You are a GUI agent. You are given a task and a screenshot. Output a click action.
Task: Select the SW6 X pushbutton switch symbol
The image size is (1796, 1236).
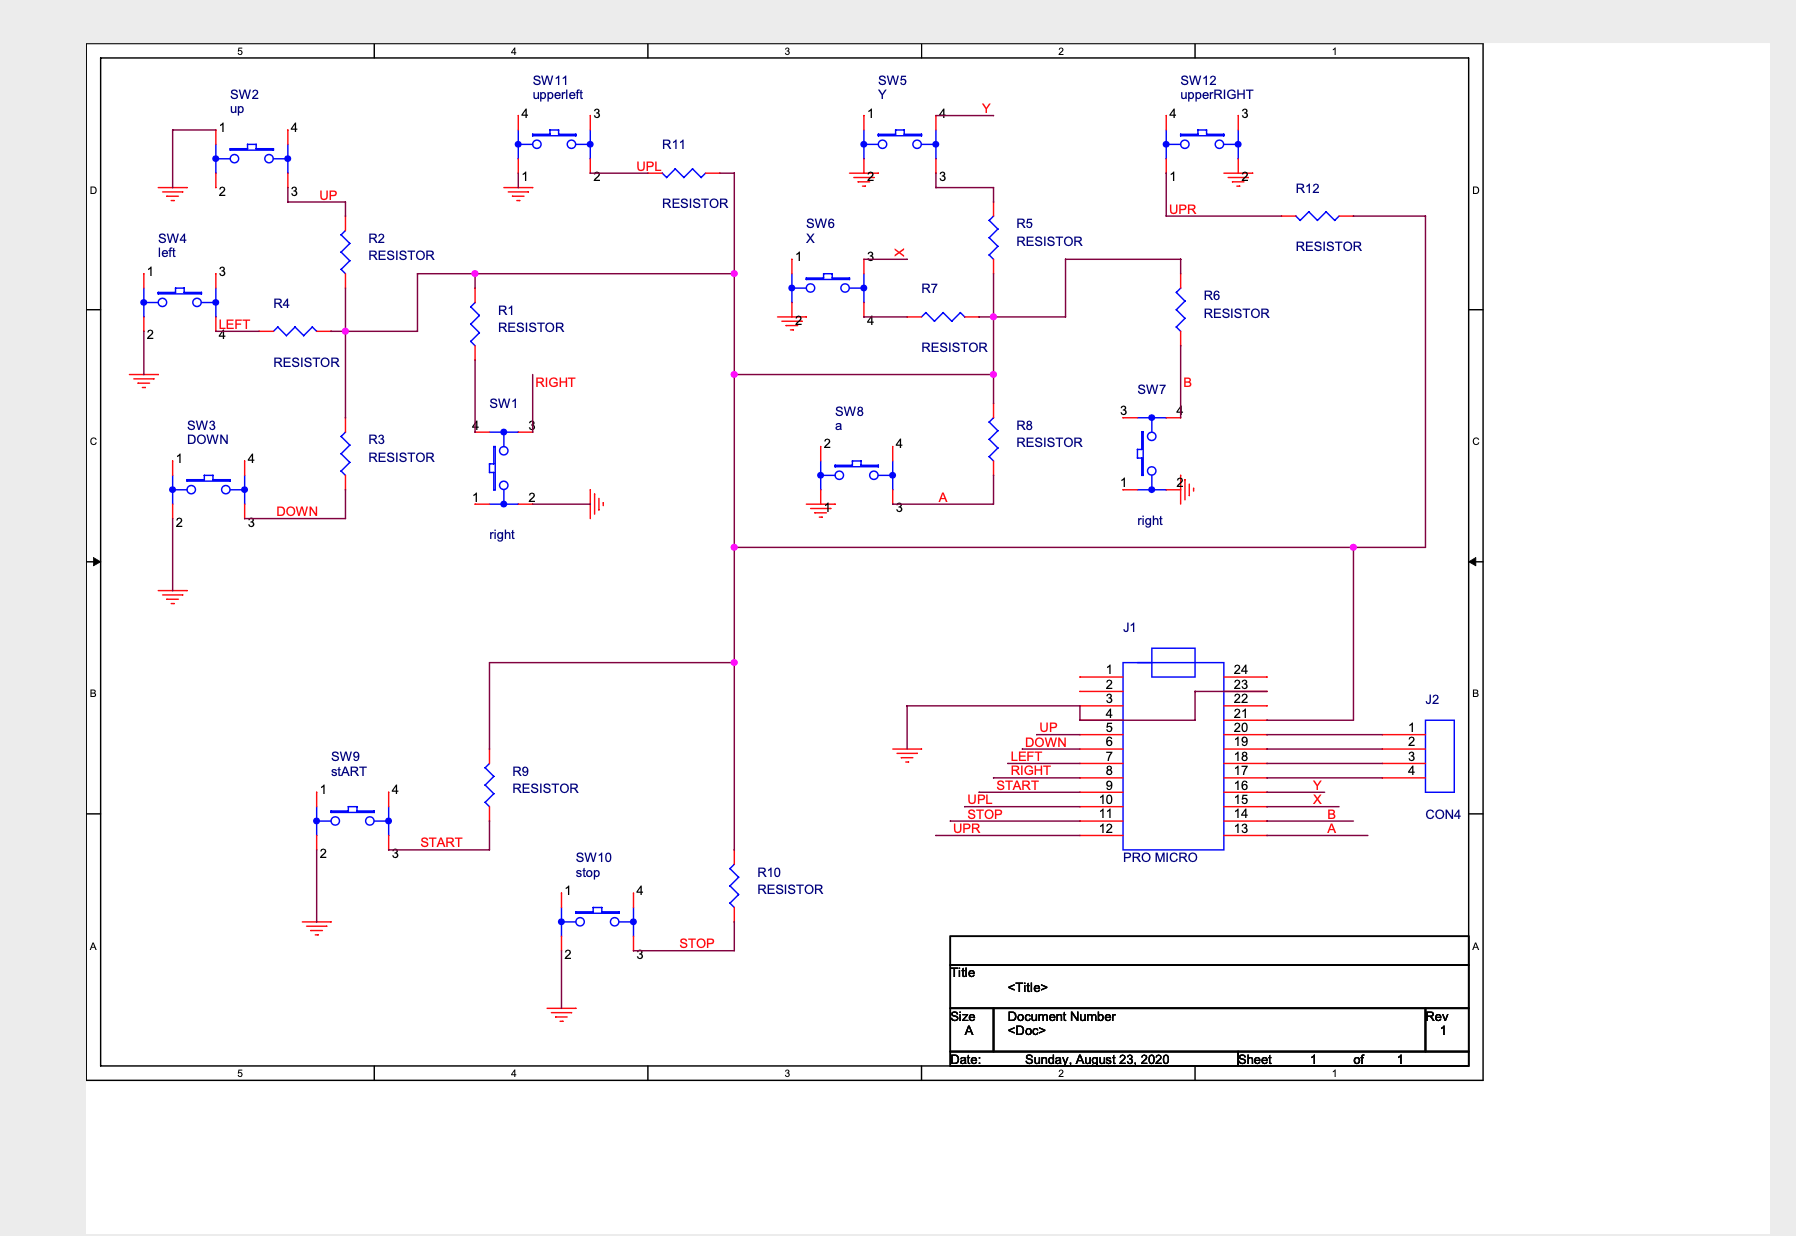pyautogui.click(x=828, y=284)
